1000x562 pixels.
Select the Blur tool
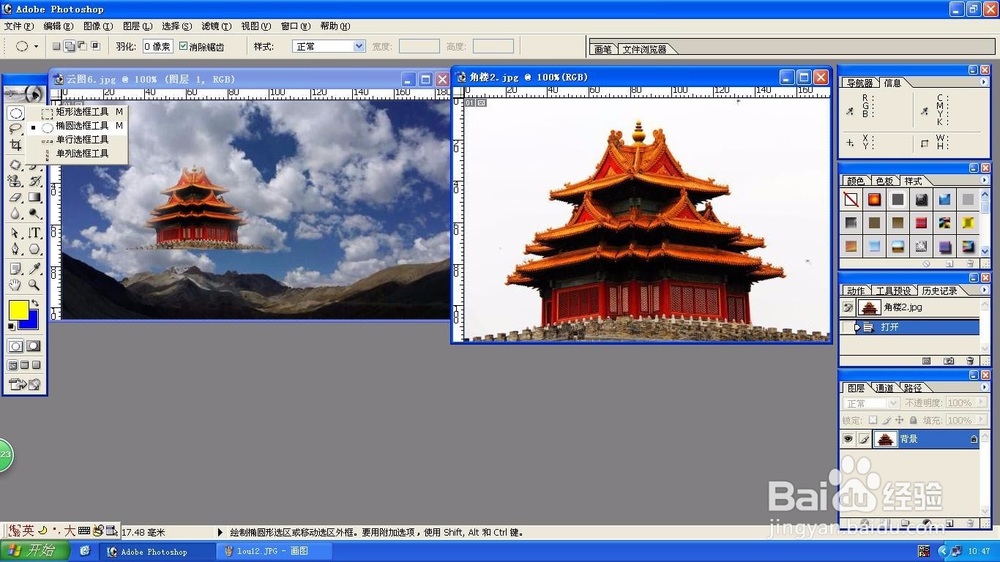16,214
